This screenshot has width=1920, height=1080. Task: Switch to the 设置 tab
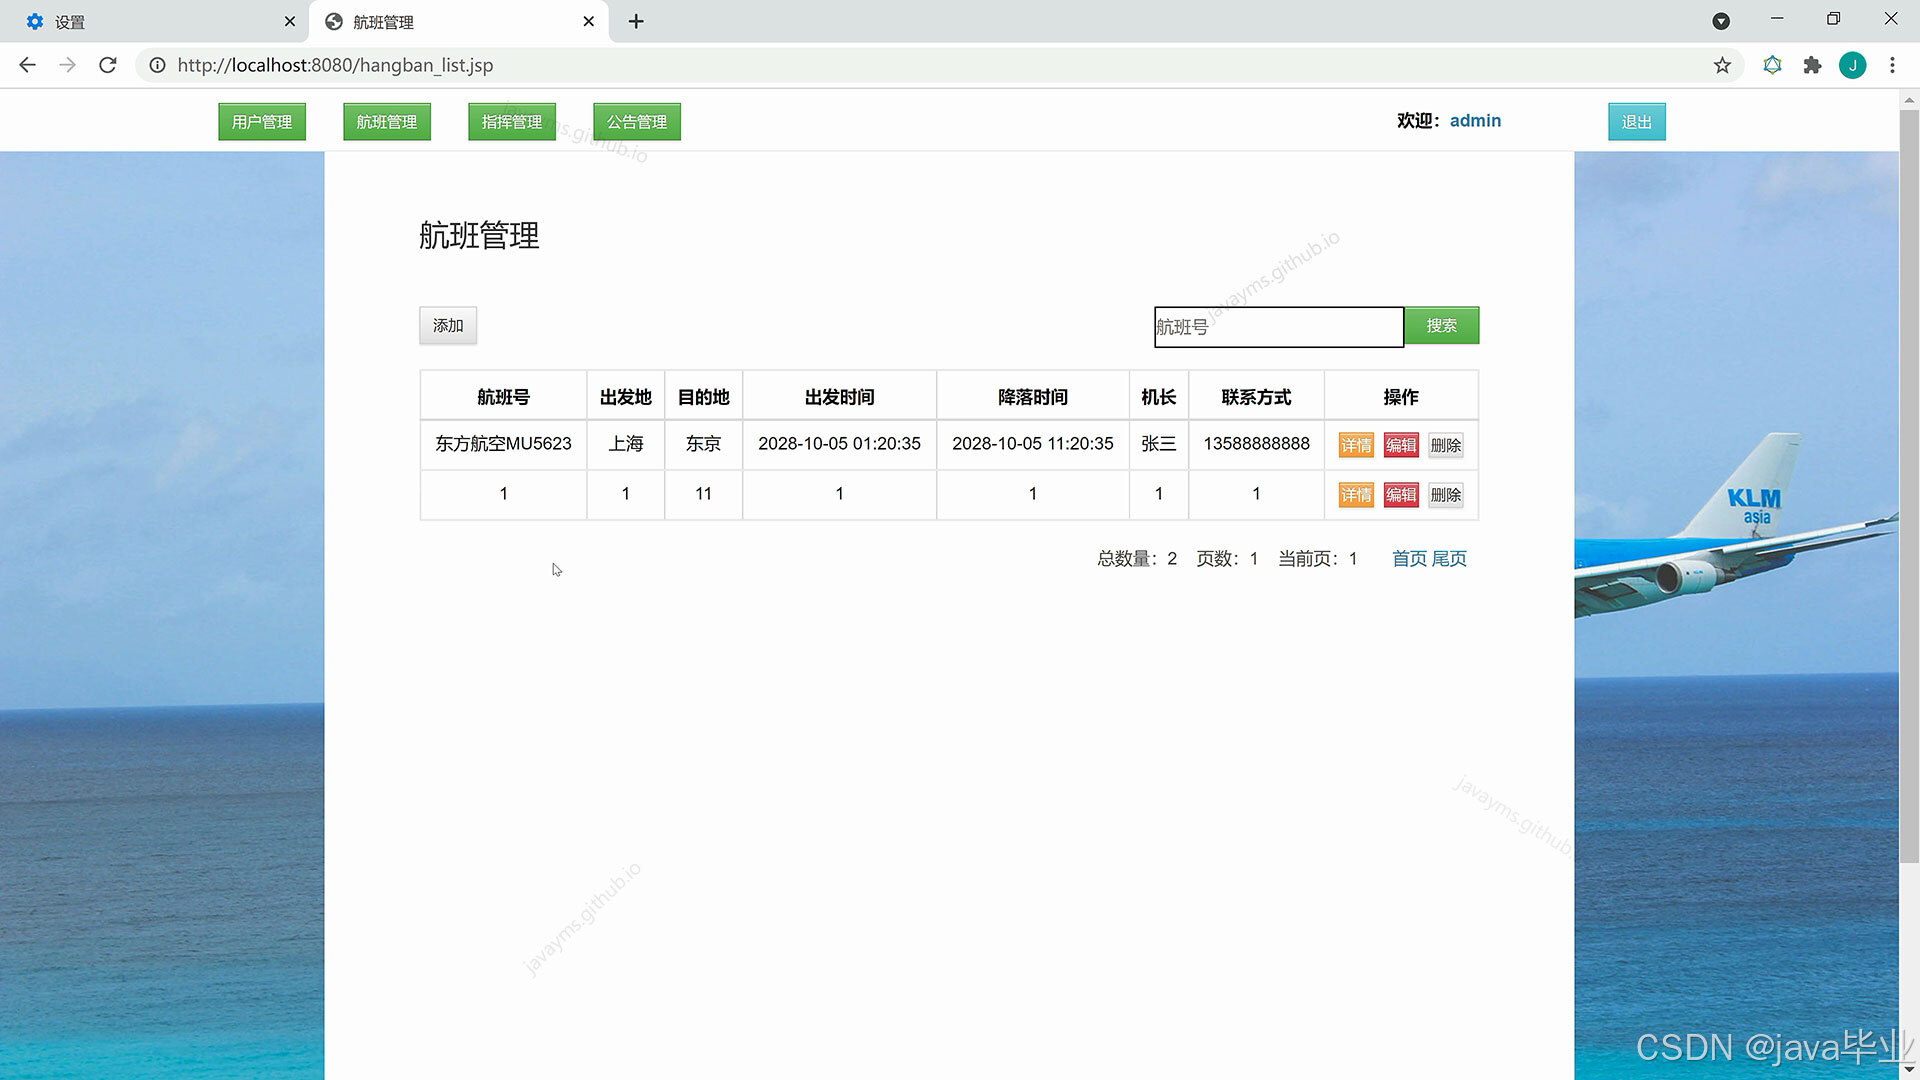155,21
